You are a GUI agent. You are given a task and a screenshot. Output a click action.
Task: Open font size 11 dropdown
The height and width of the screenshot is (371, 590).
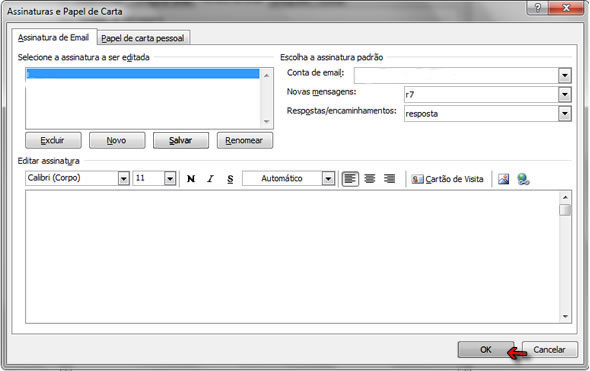(x=170, y=178)
